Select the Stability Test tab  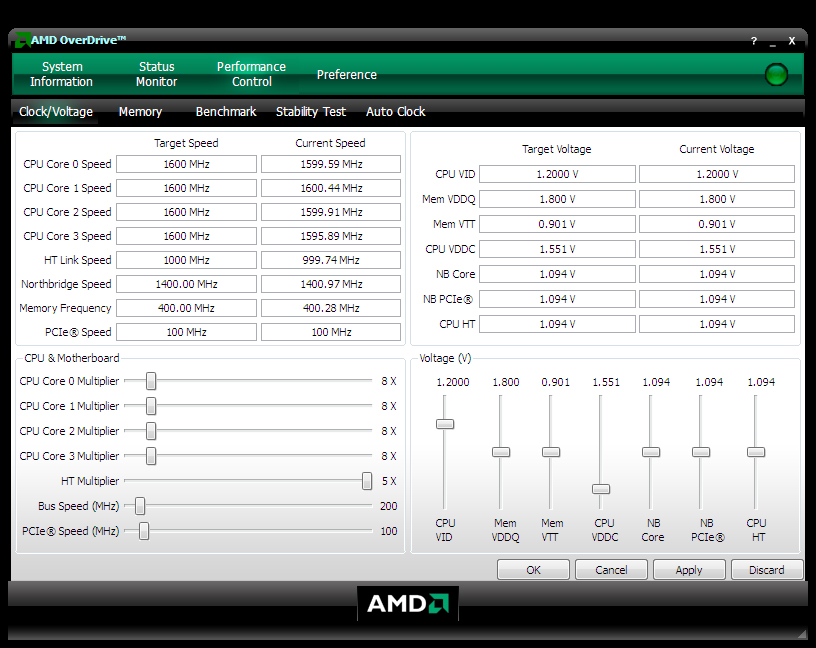click(x=311, y=111)
